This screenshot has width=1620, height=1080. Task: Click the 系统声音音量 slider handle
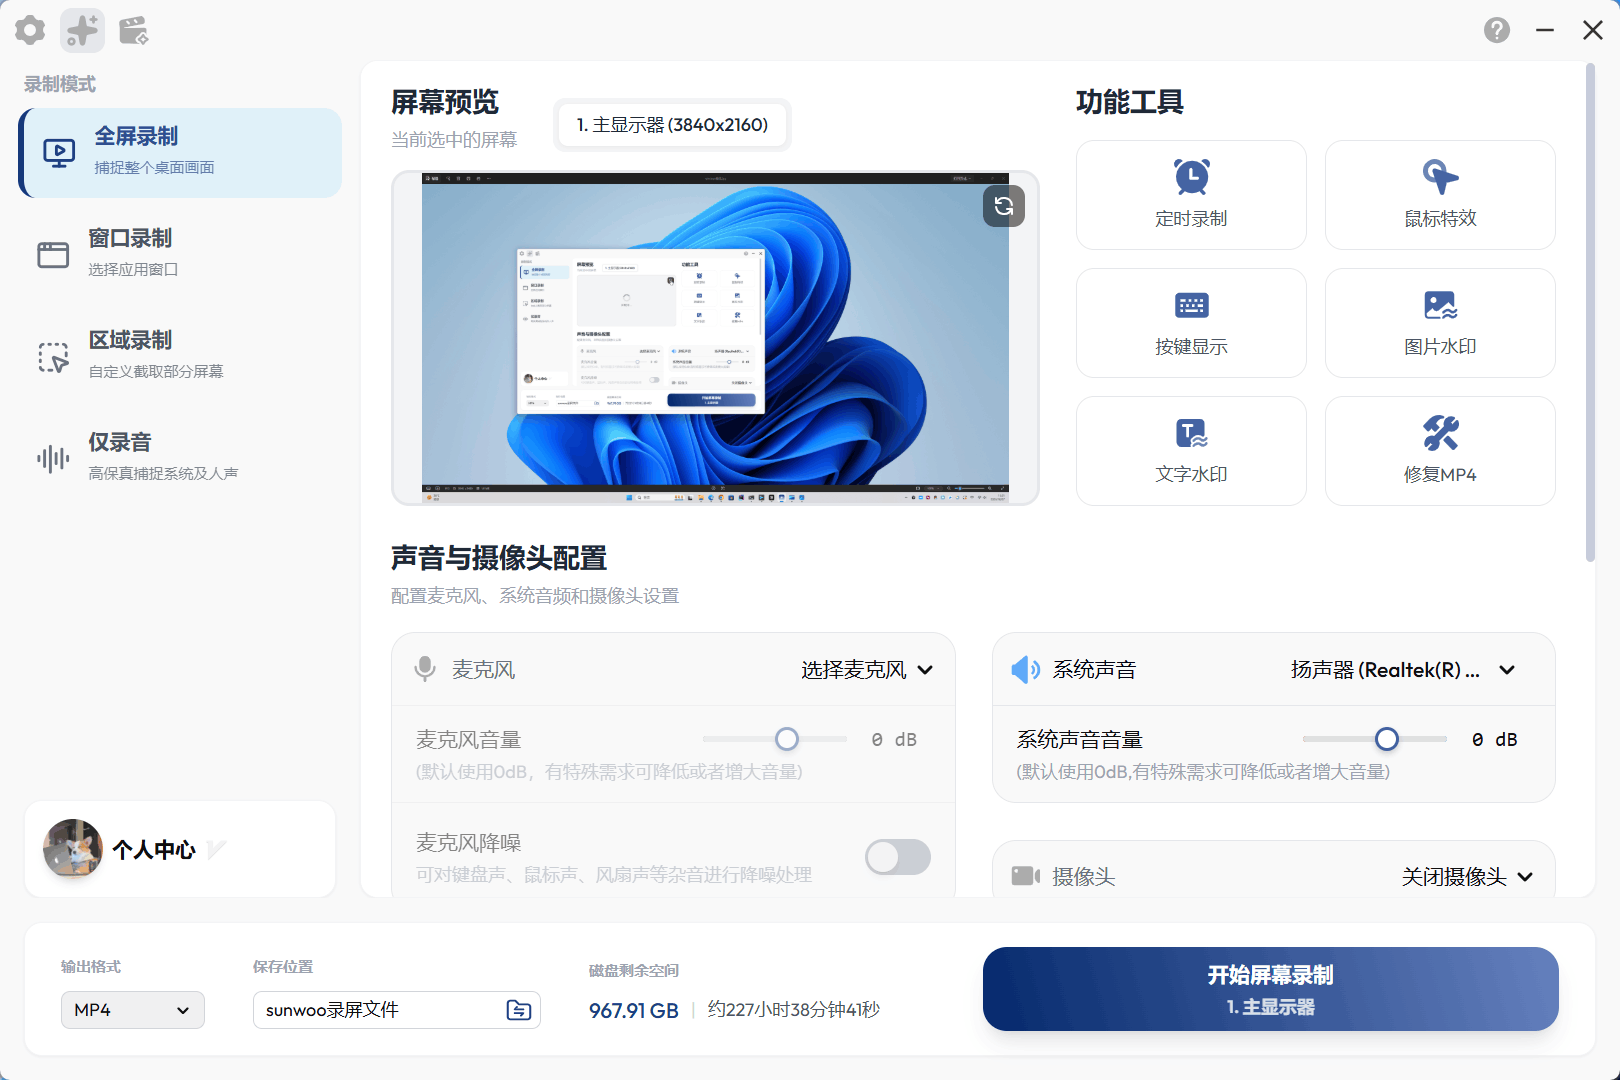pyautogui.click(x=1387, y=739)
